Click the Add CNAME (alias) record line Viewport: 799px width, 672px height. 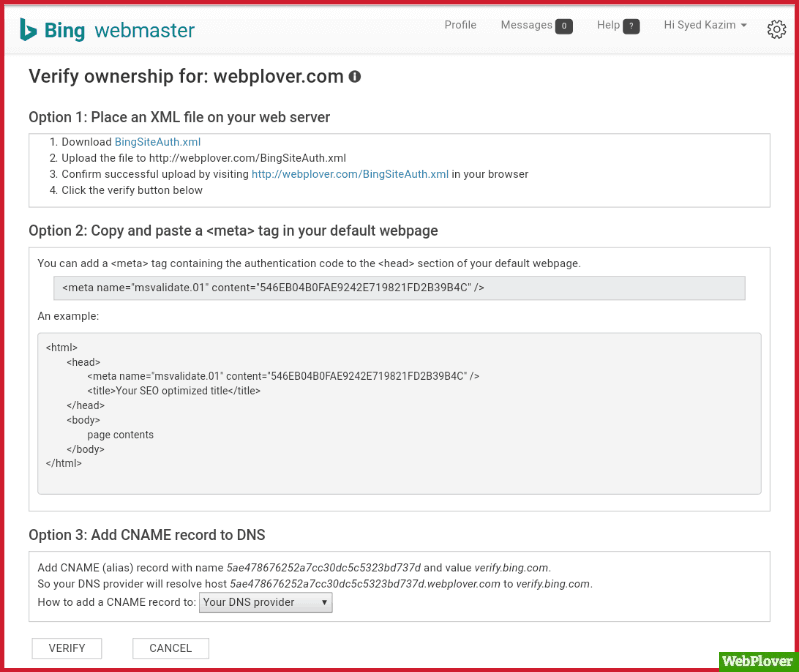(294, 568)
